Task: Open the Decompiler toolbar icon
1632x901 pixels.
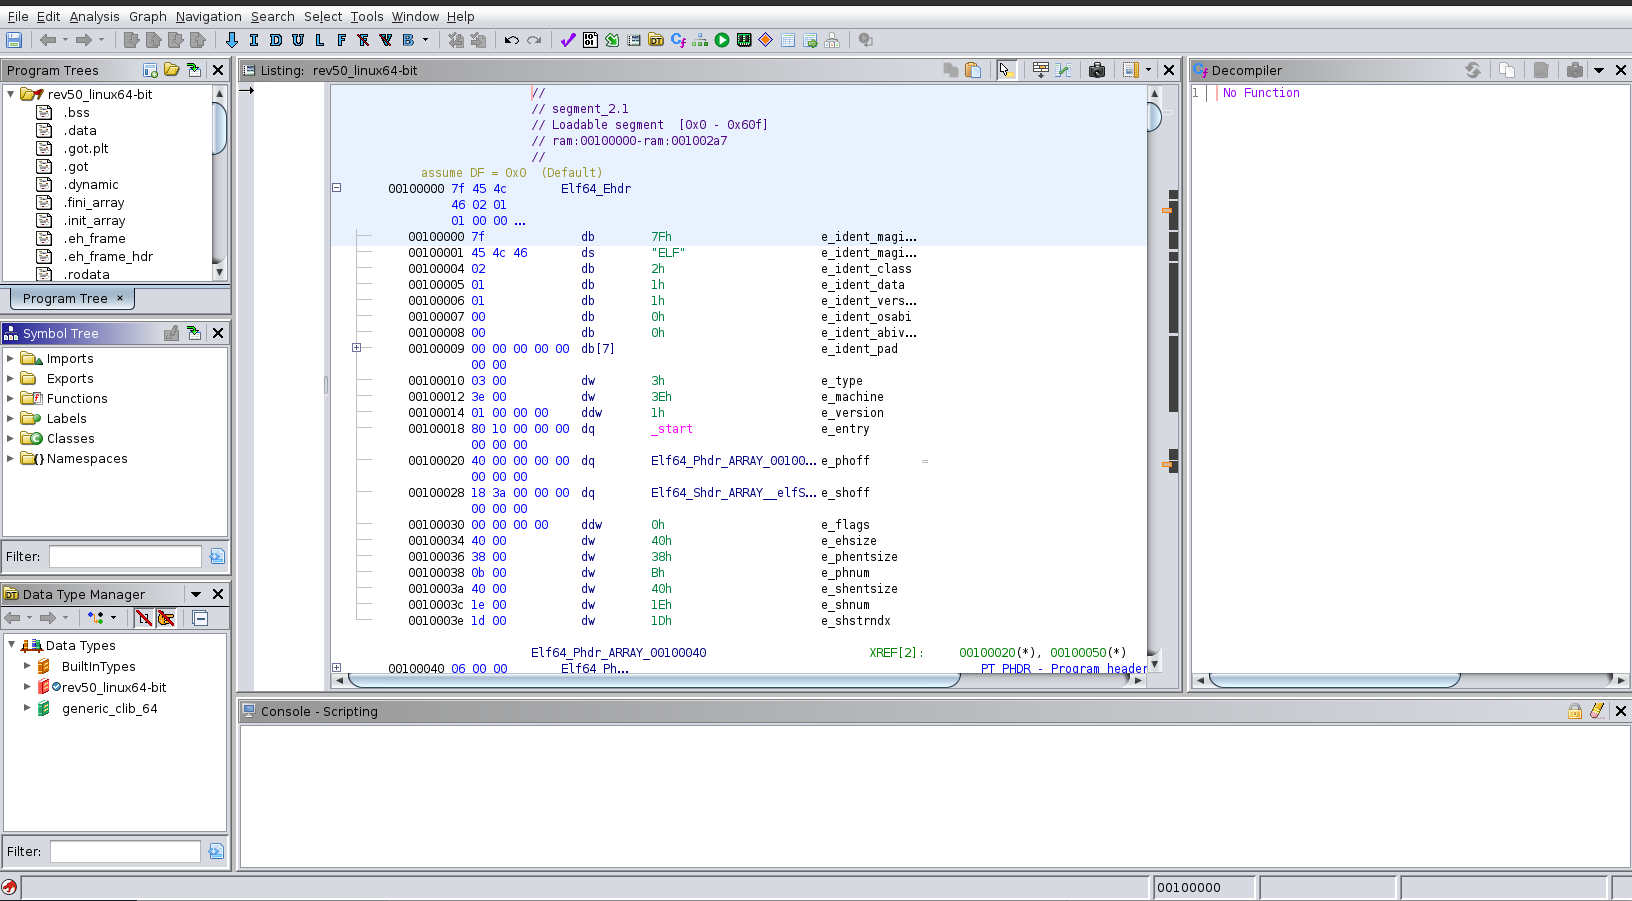Action: click(678, 40)
